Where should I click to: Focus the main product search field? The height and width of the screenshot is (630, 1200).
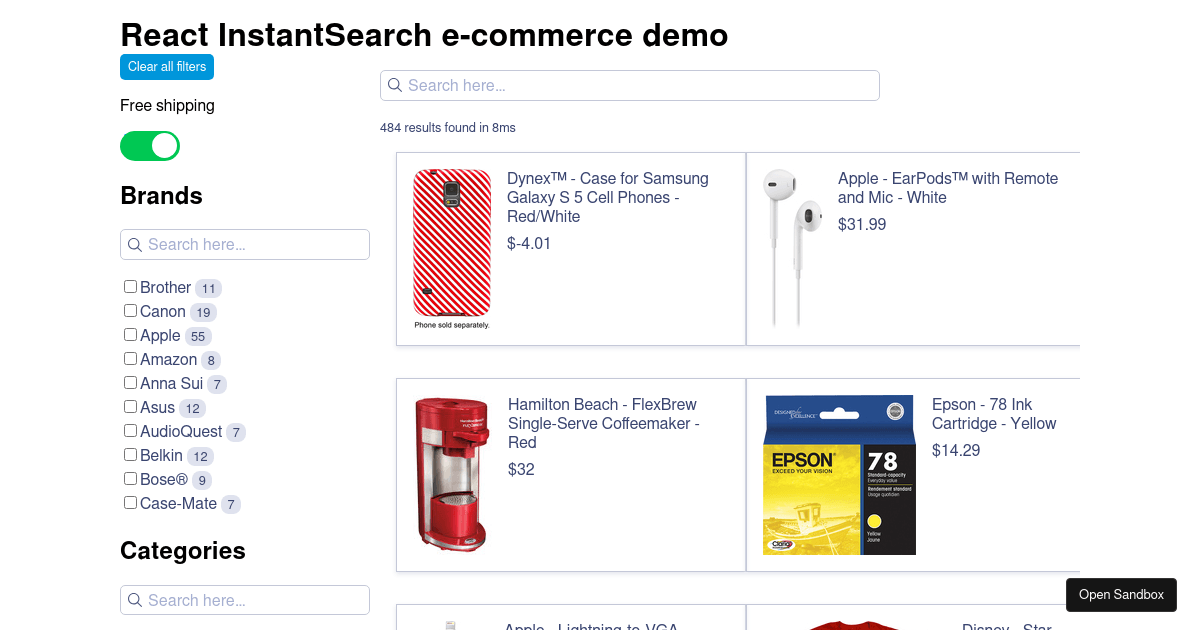click(640, 86)
